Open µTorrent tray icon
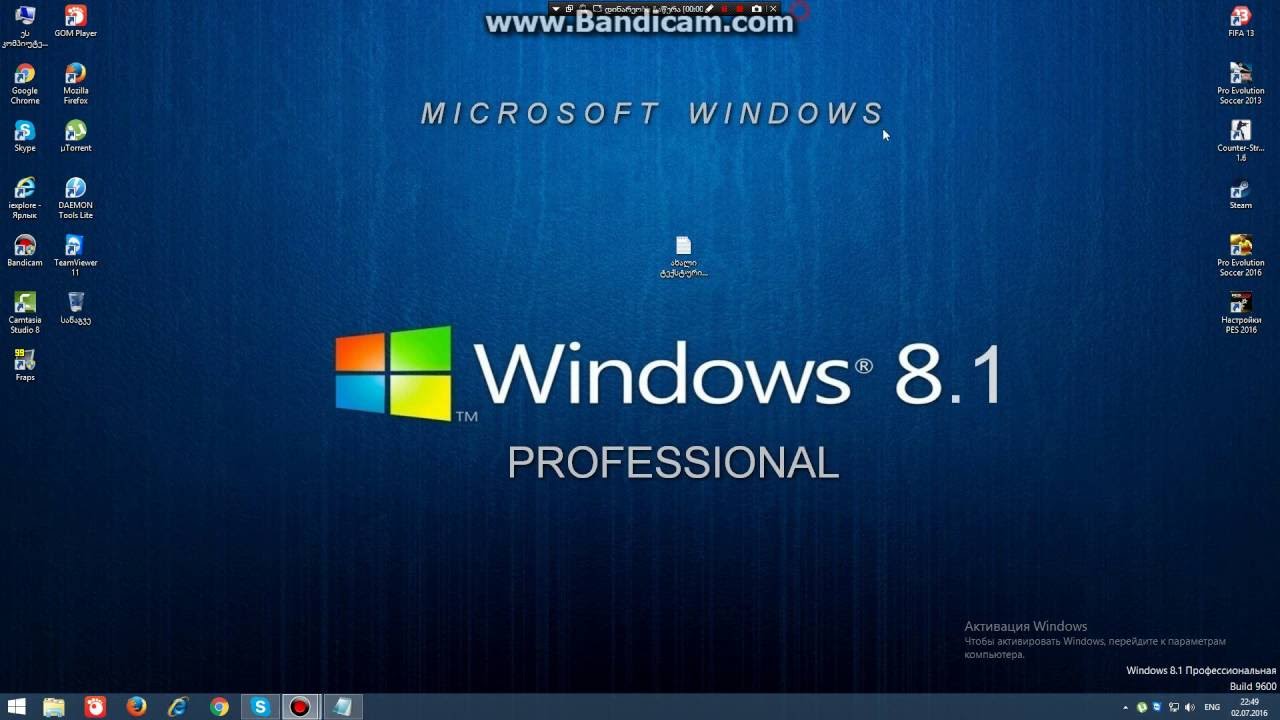 pos(1142,707)
